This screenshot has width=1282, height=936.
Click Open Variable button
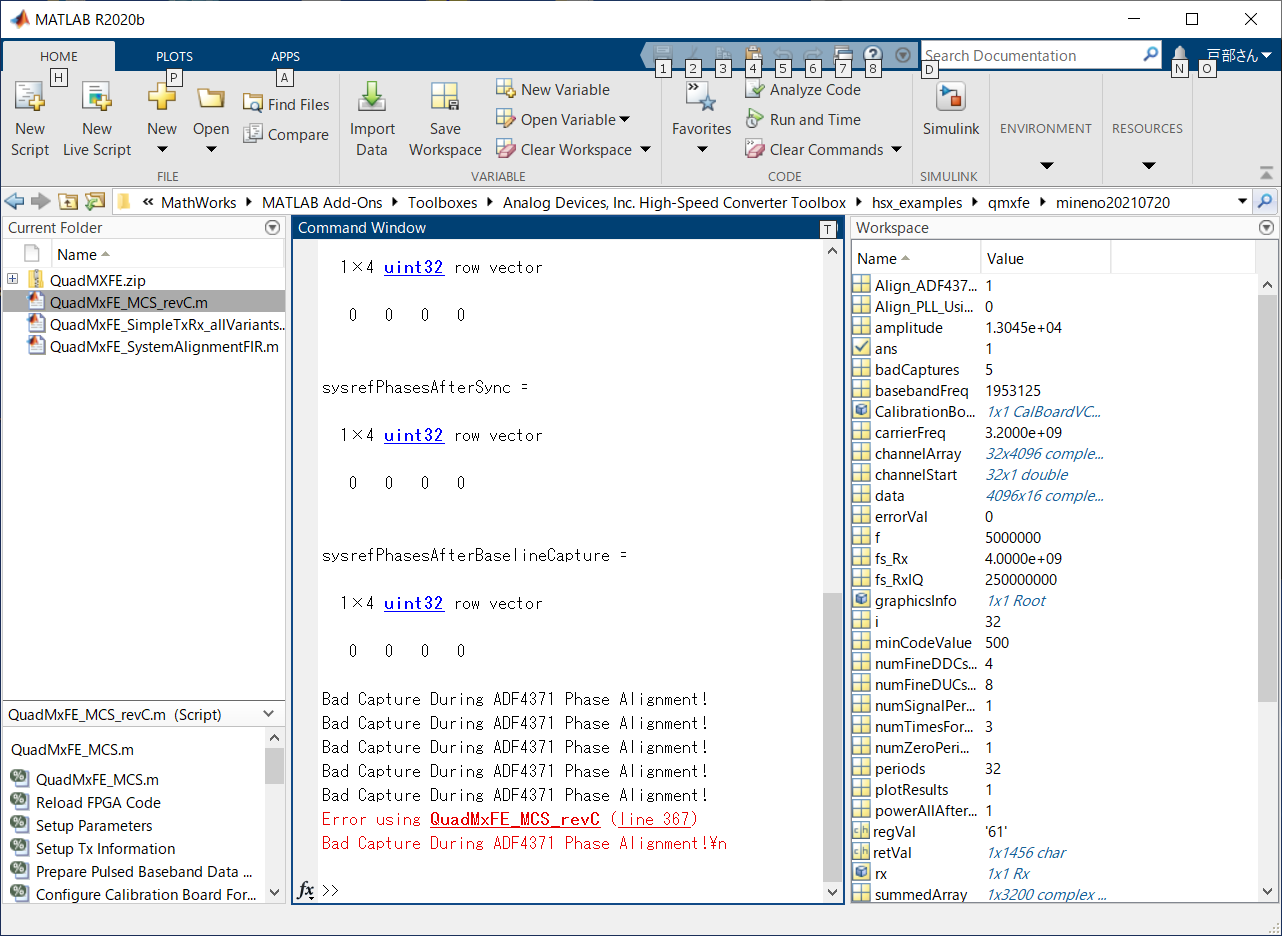tap(557, 119)
